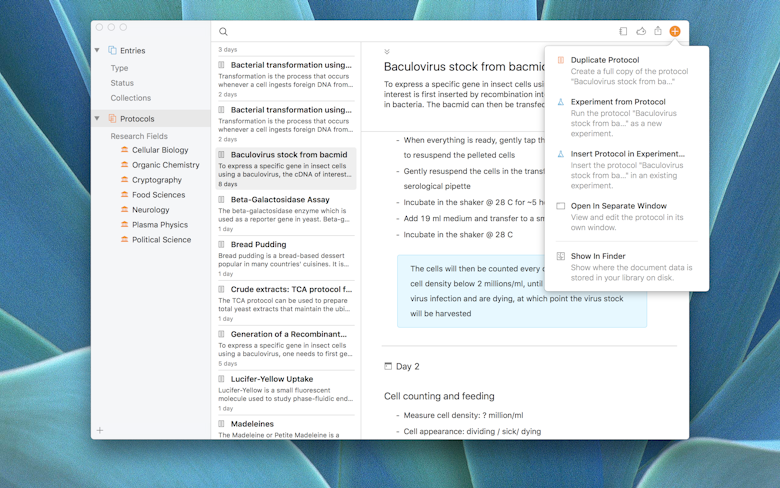Click icon beside Lucifer-Yellow Uptake
This screenshot has height=488, width=780.
[x=221, y=379]
